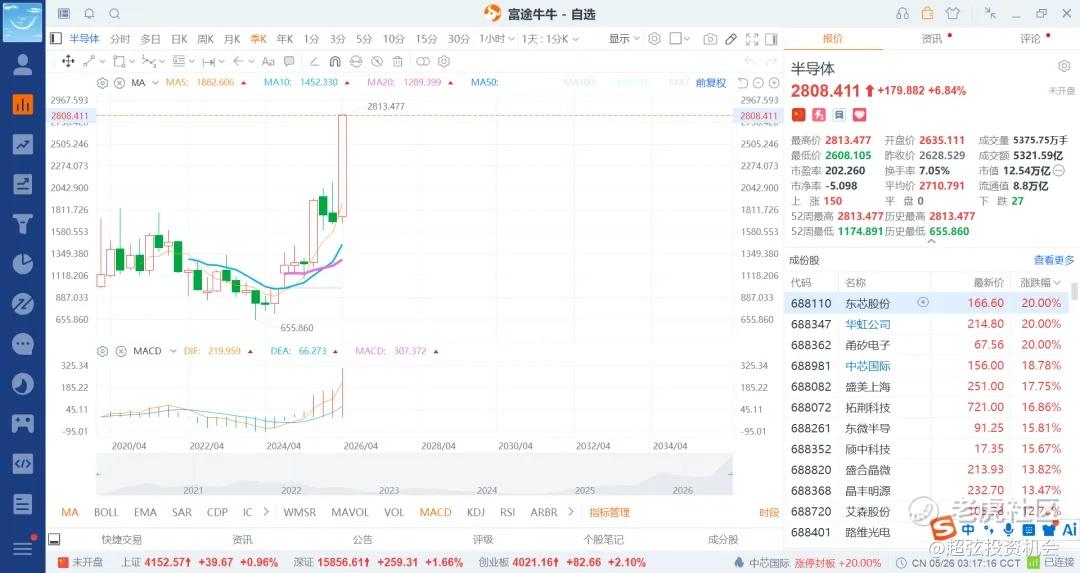Click the camera screenshot icon in chart toolbar
1080x573 pixels.
click(710, 39)
